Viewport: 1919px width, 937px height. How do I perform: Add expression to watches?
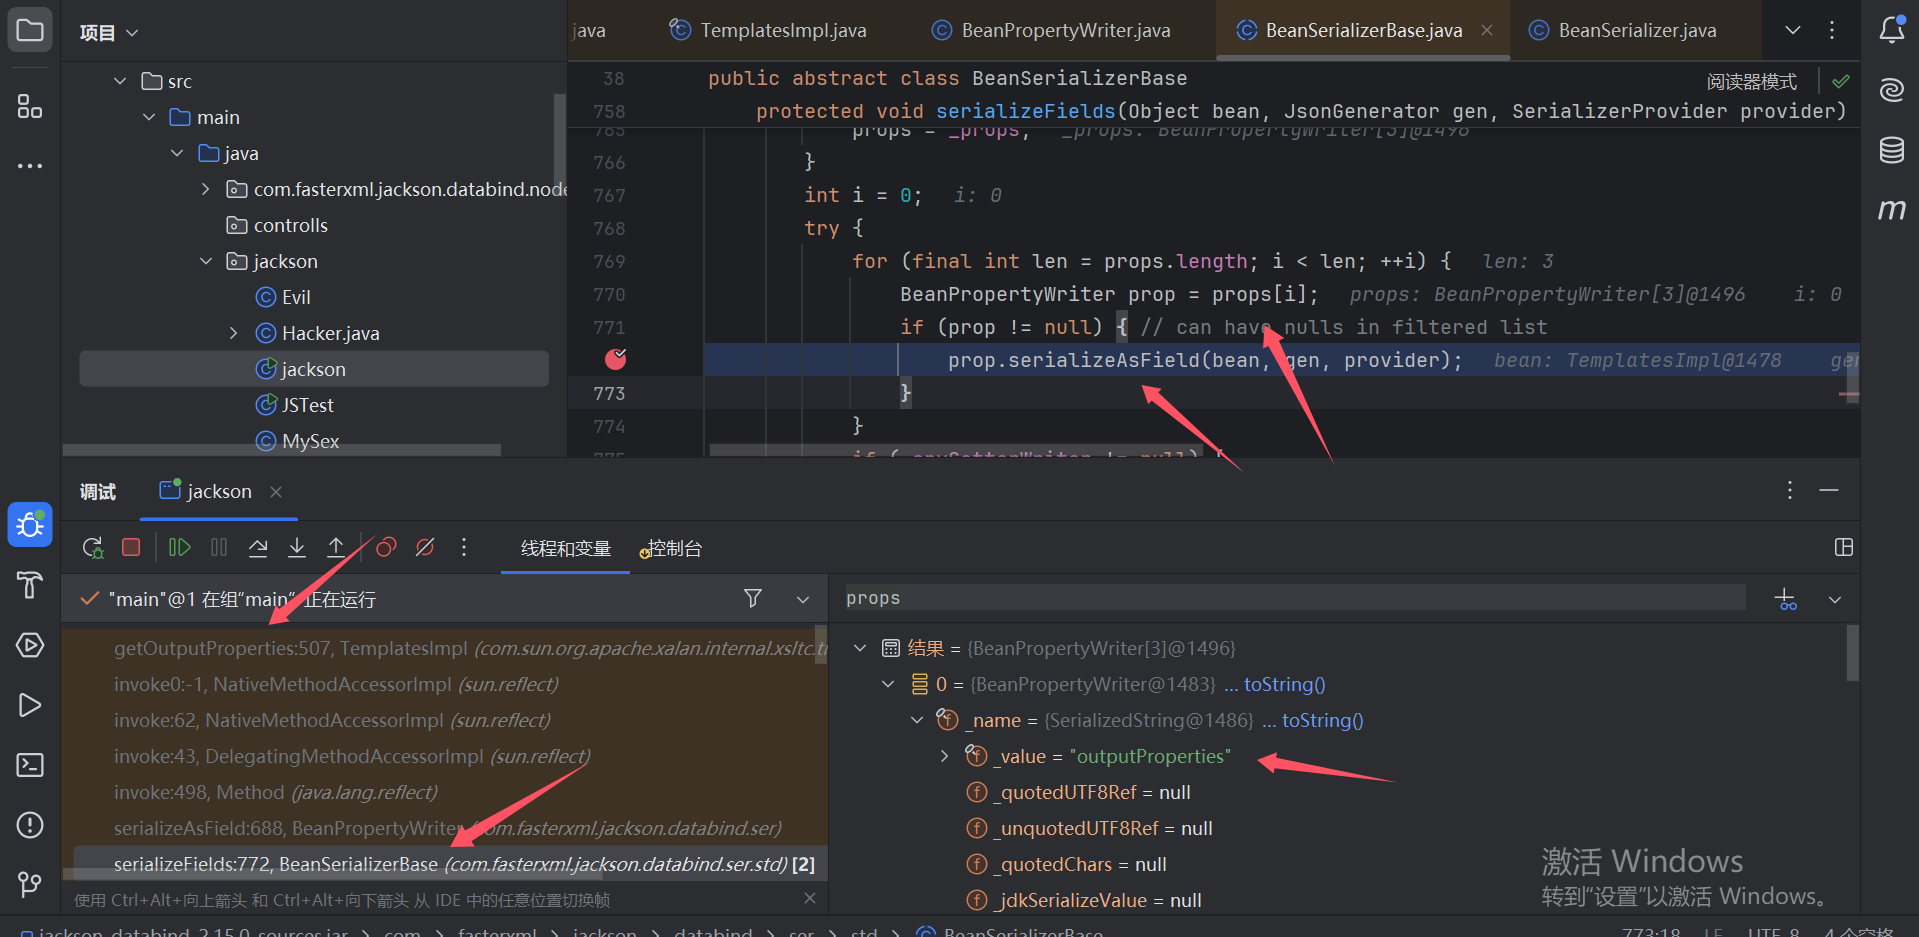[x=1785, y=599]
